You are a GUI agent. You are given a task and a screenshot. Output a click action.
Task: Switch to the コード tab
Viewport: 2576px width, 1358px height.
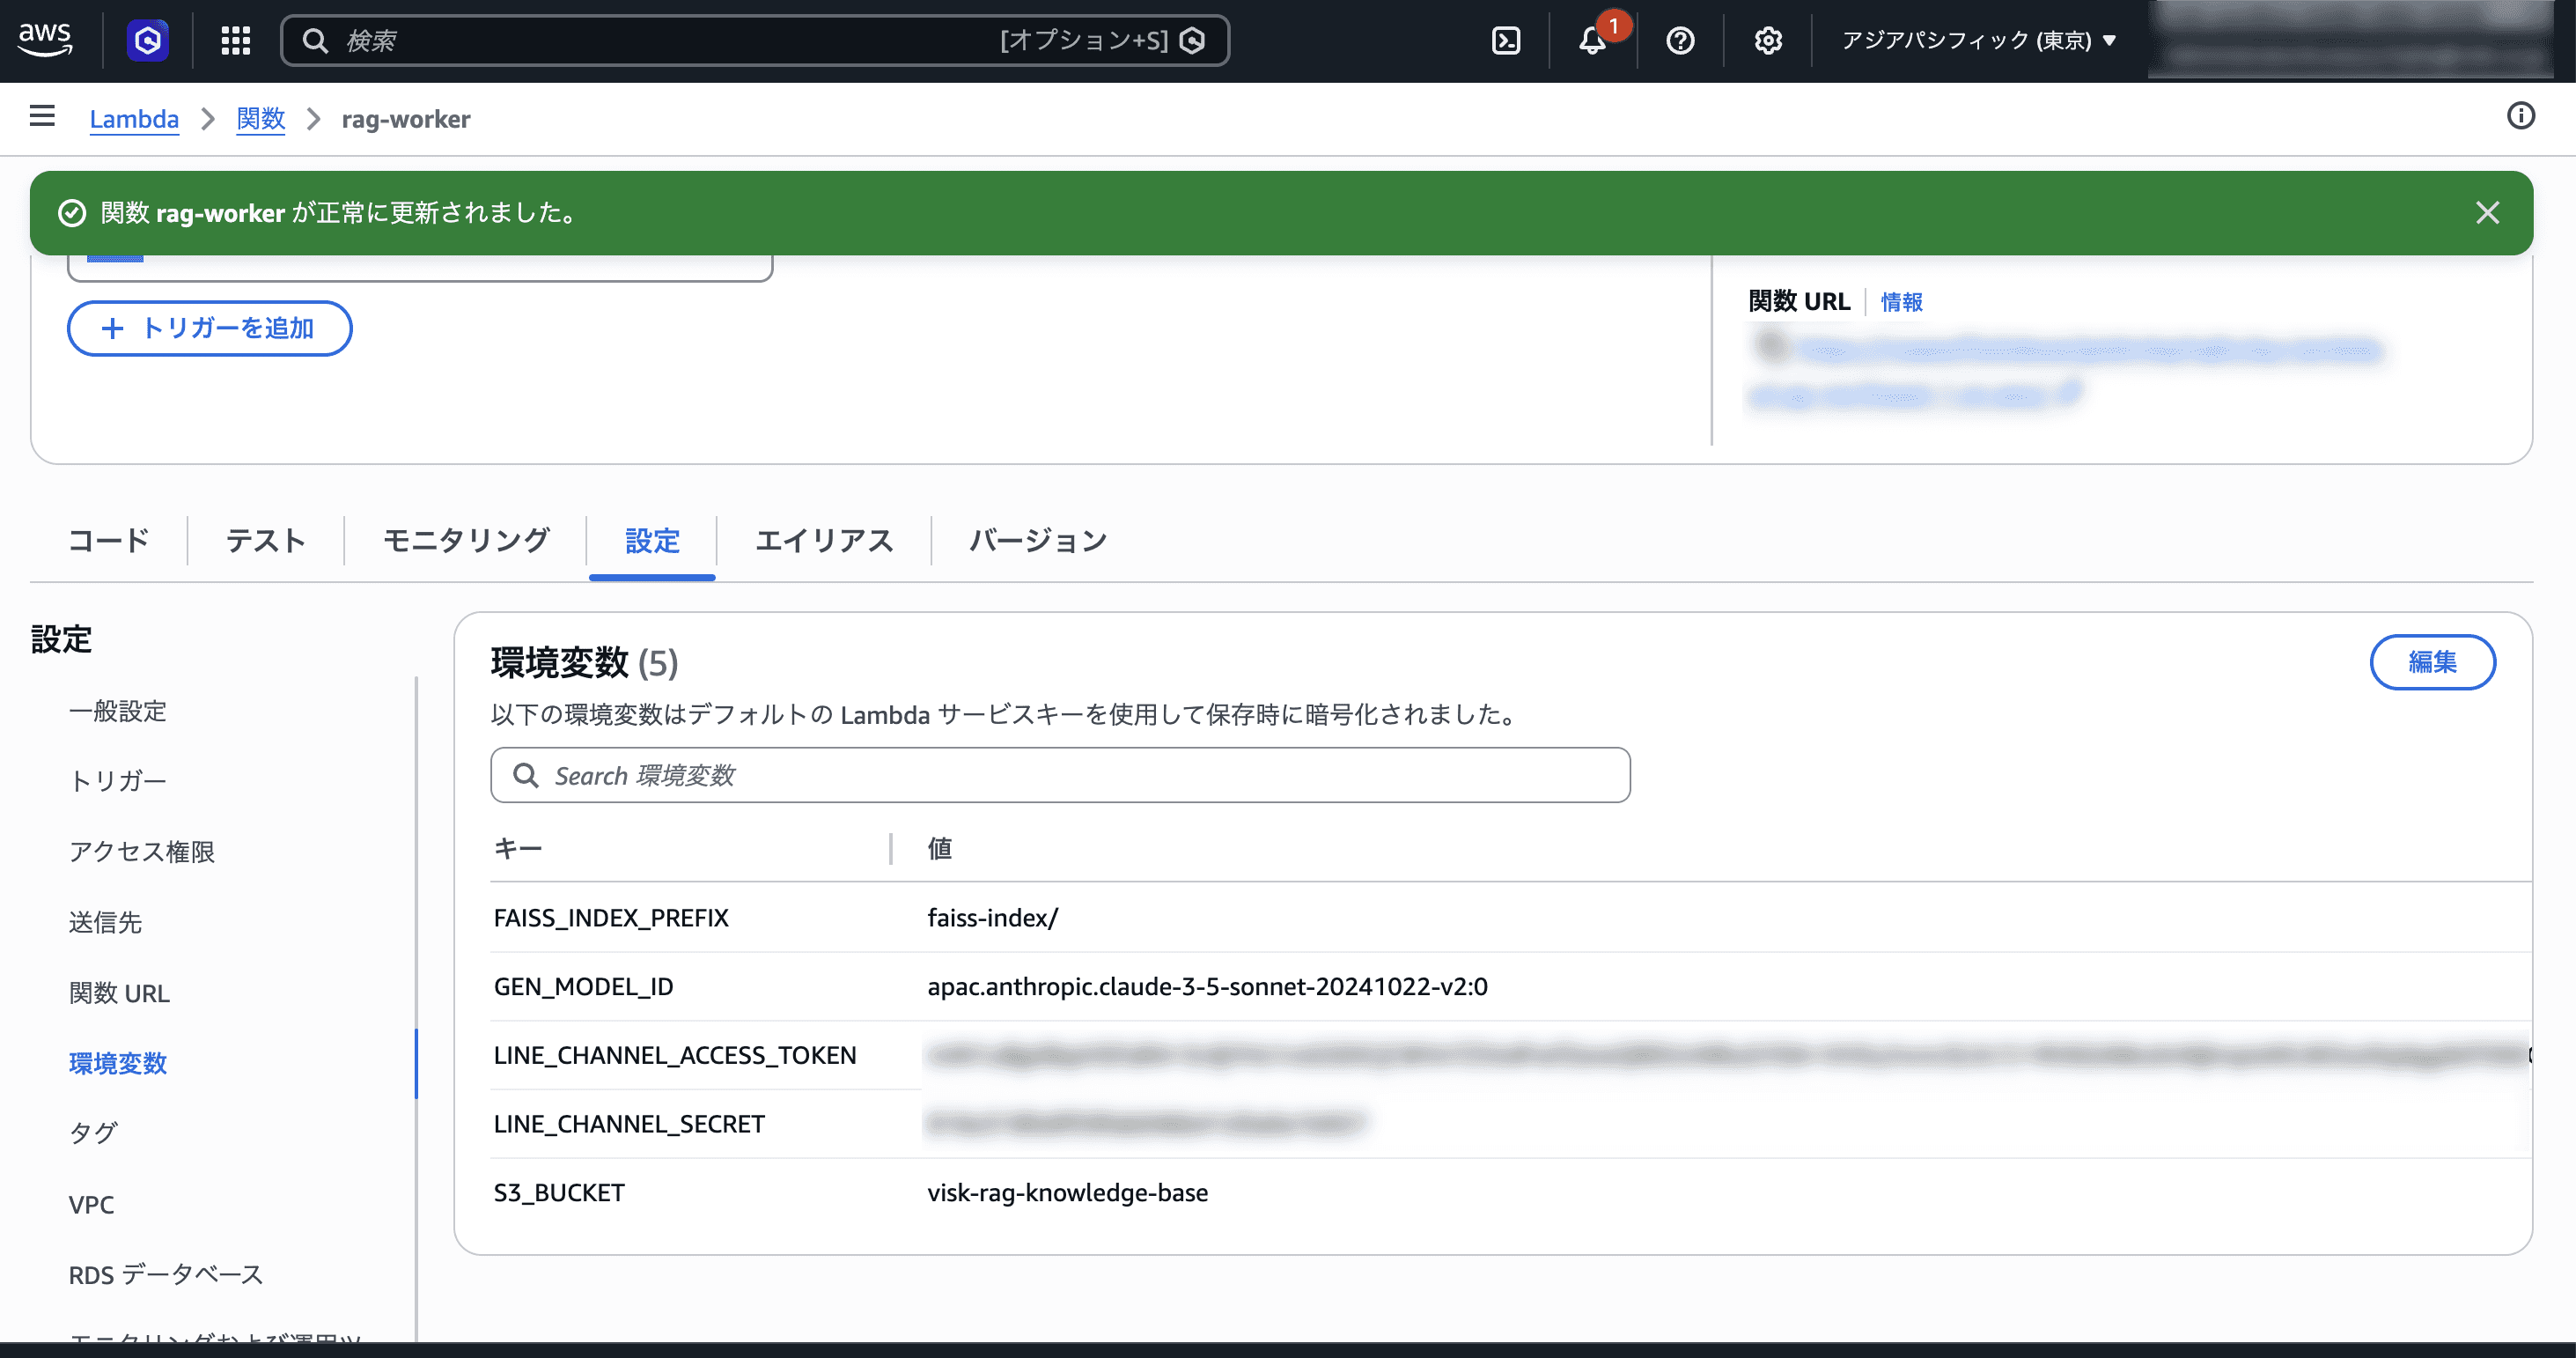[x=108, y=541]
